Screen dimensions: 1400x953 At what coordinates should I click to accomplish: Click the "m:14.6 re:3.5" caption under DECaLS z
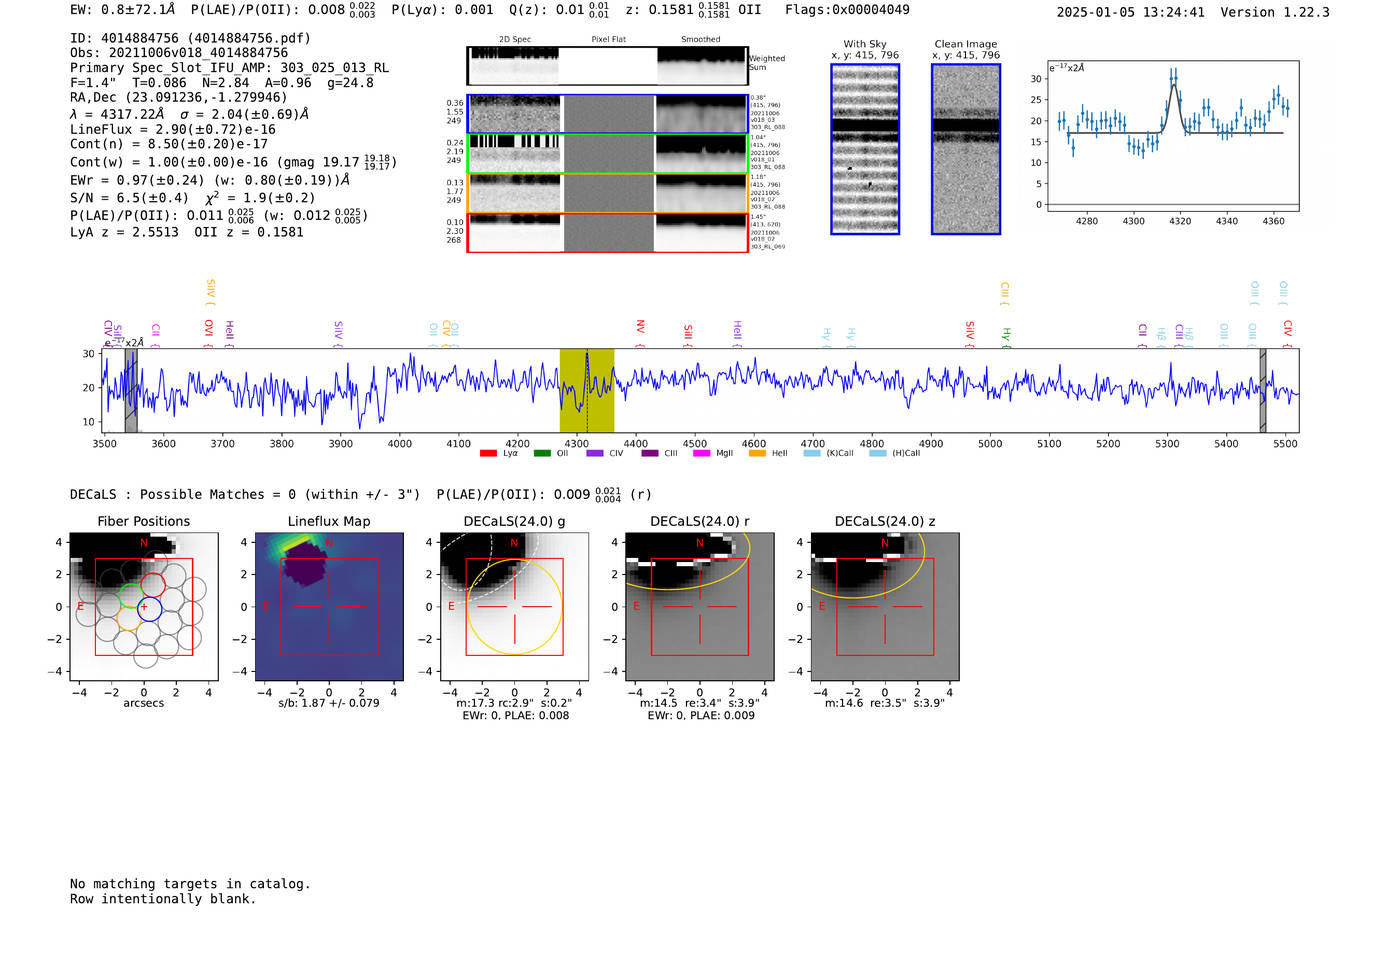pos(885,703)
